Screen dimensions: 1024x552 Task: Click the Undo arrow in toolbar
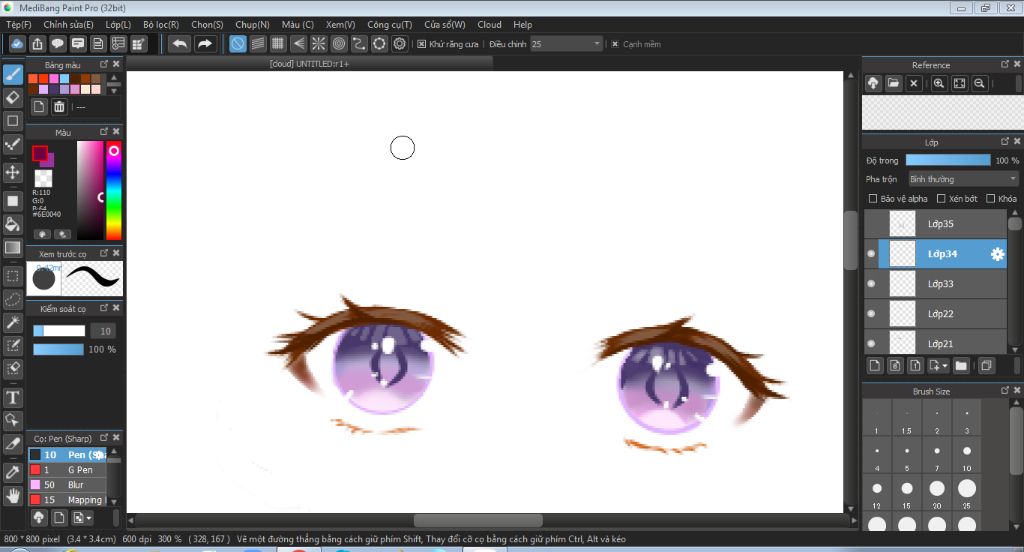pos(179,44)
